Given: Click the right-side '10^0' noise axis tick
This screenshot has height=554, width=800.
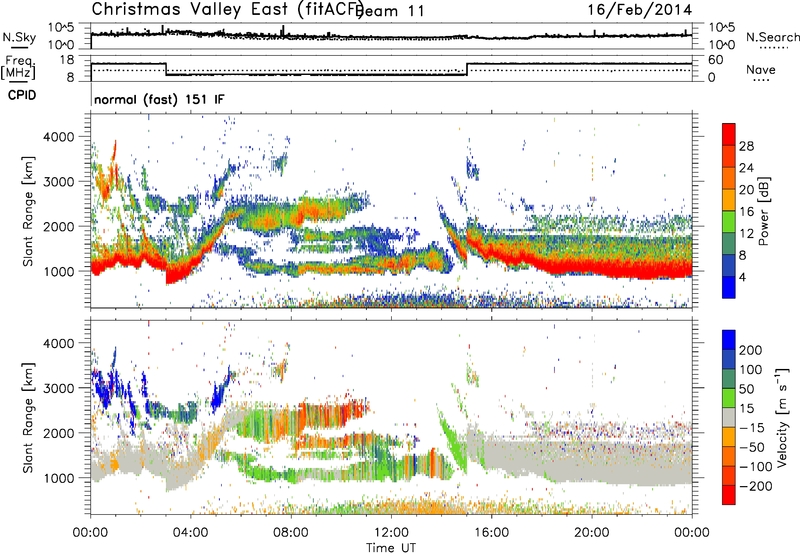Looking at the screenshot, I should [x=722, y=45].
